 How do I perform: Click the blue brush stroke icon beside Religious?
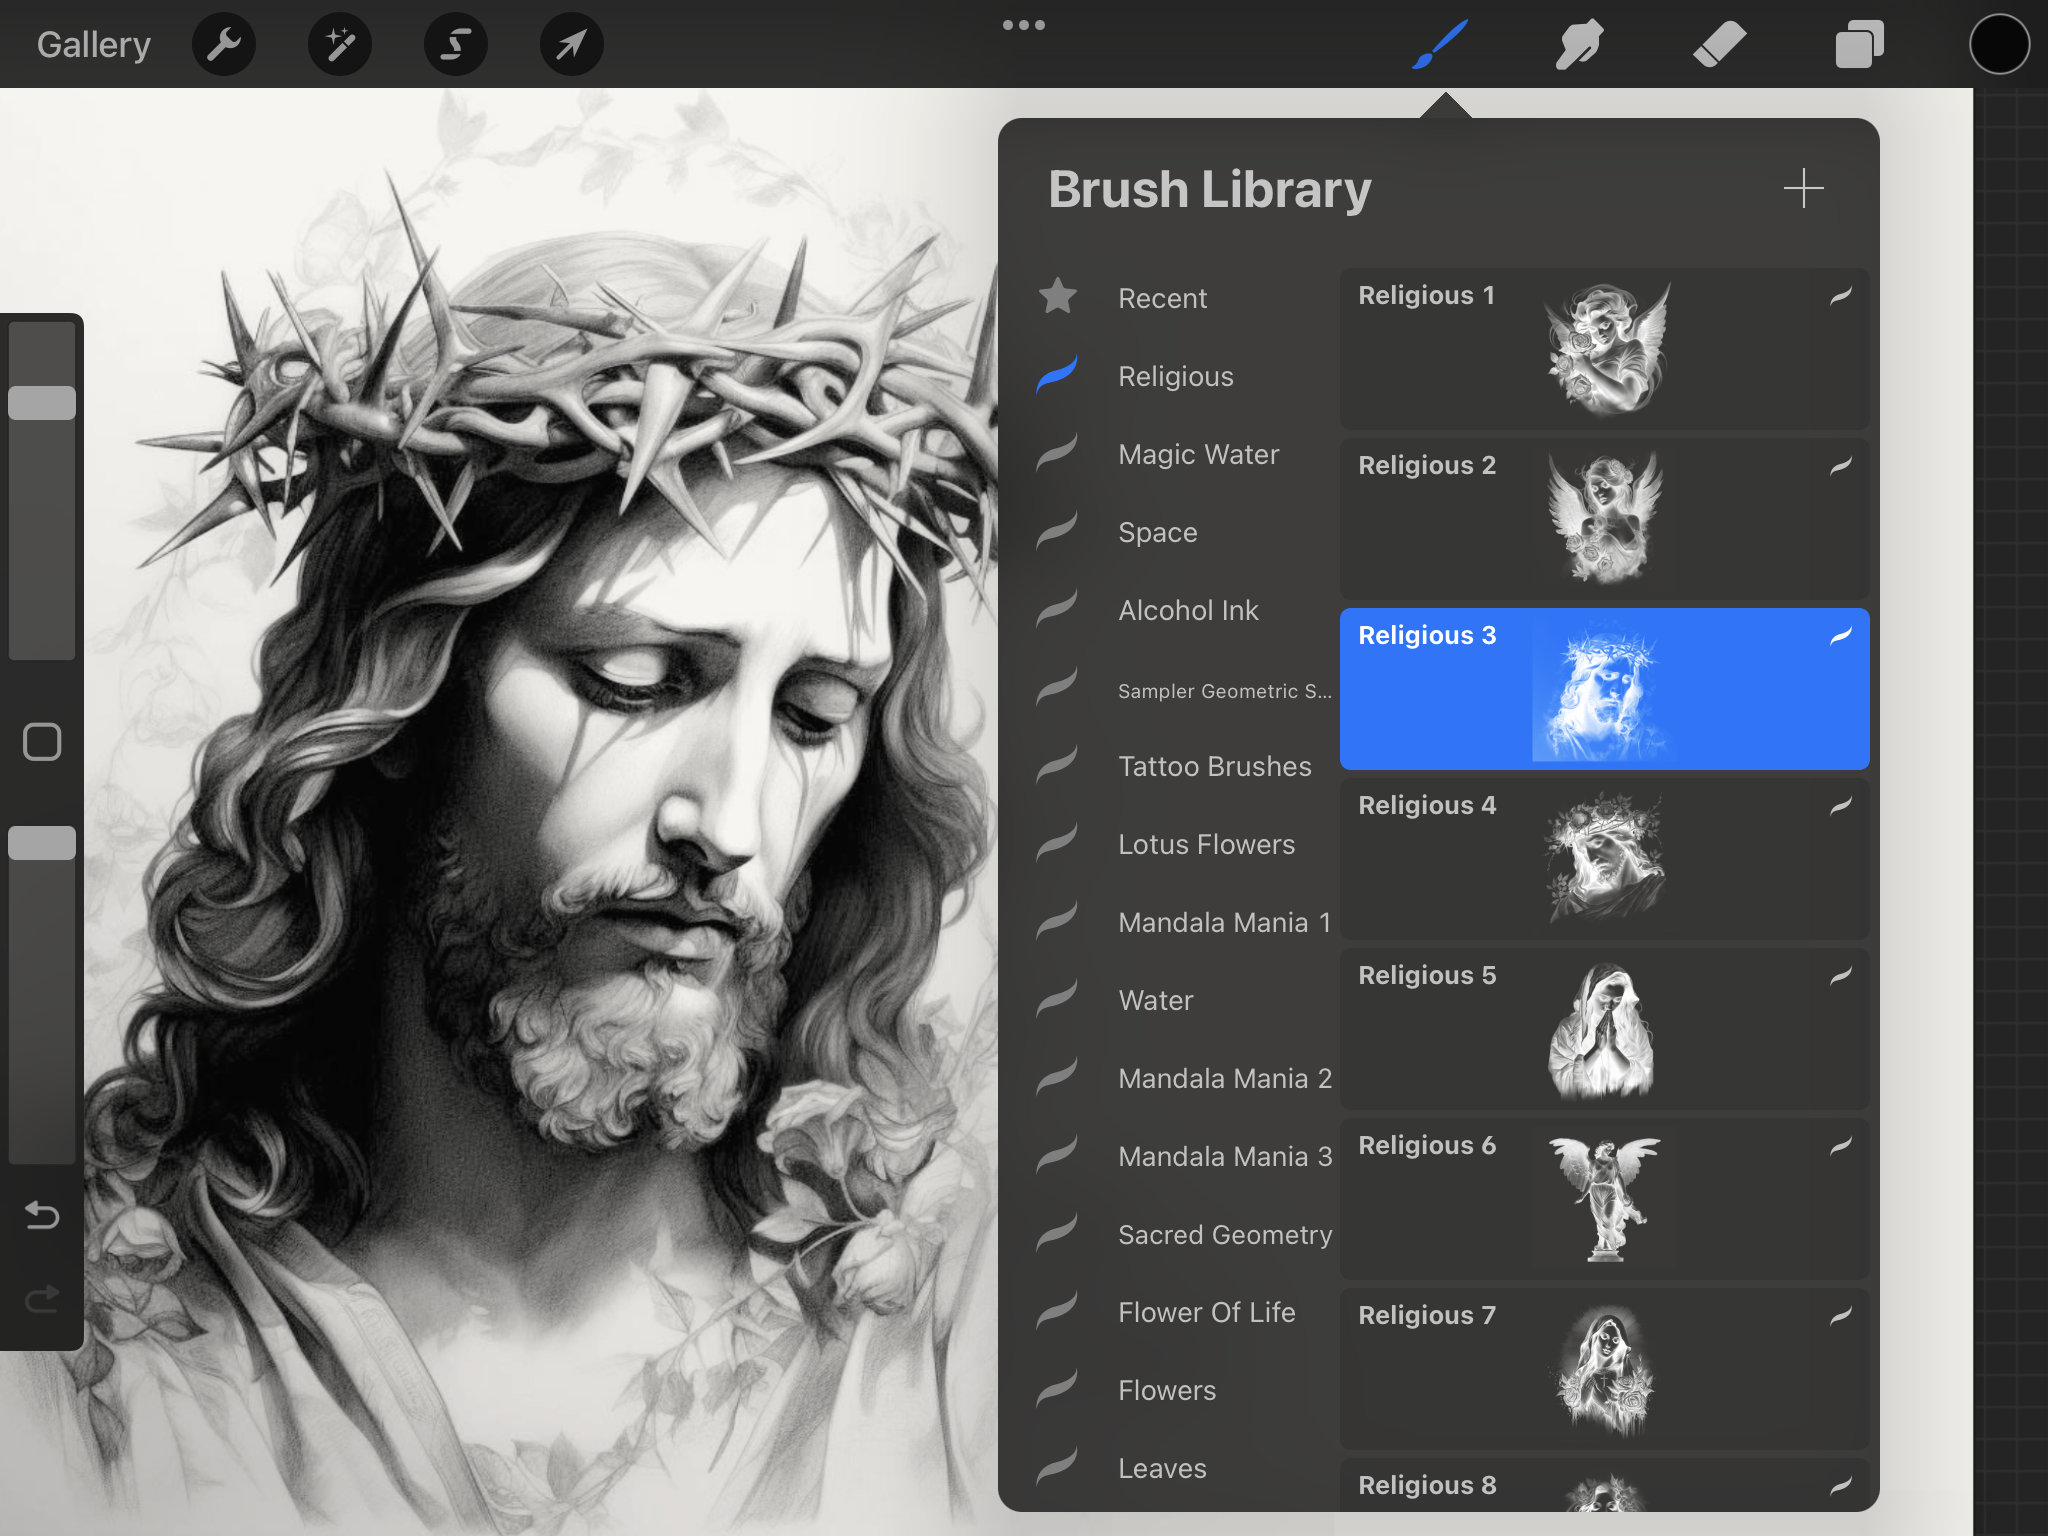[x=1057, y=374]
